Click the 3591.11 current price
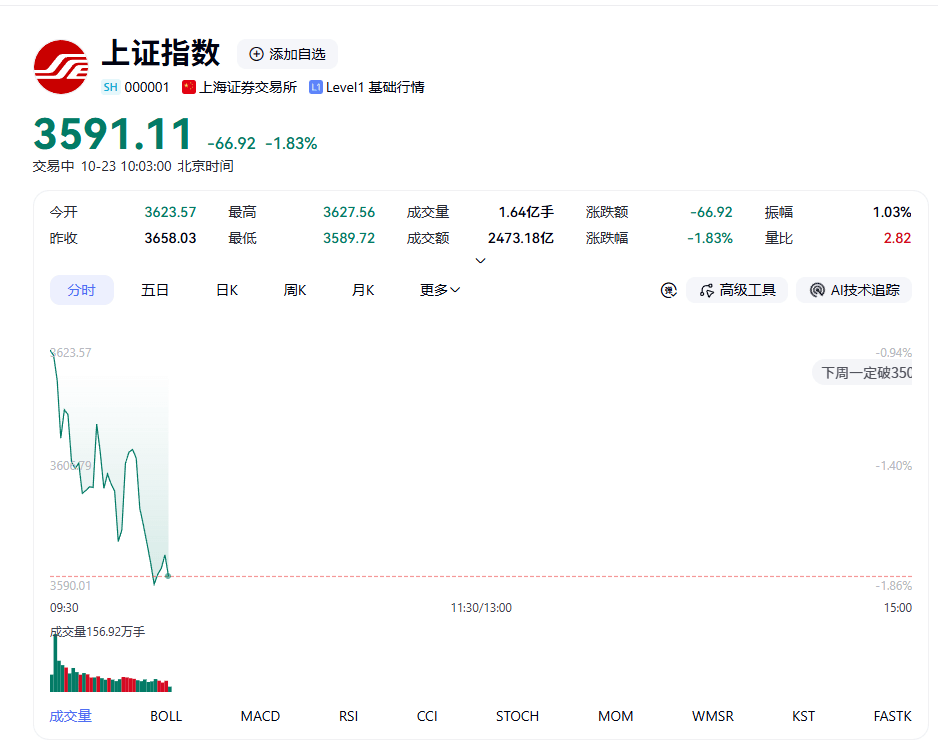 coord(113,133)
